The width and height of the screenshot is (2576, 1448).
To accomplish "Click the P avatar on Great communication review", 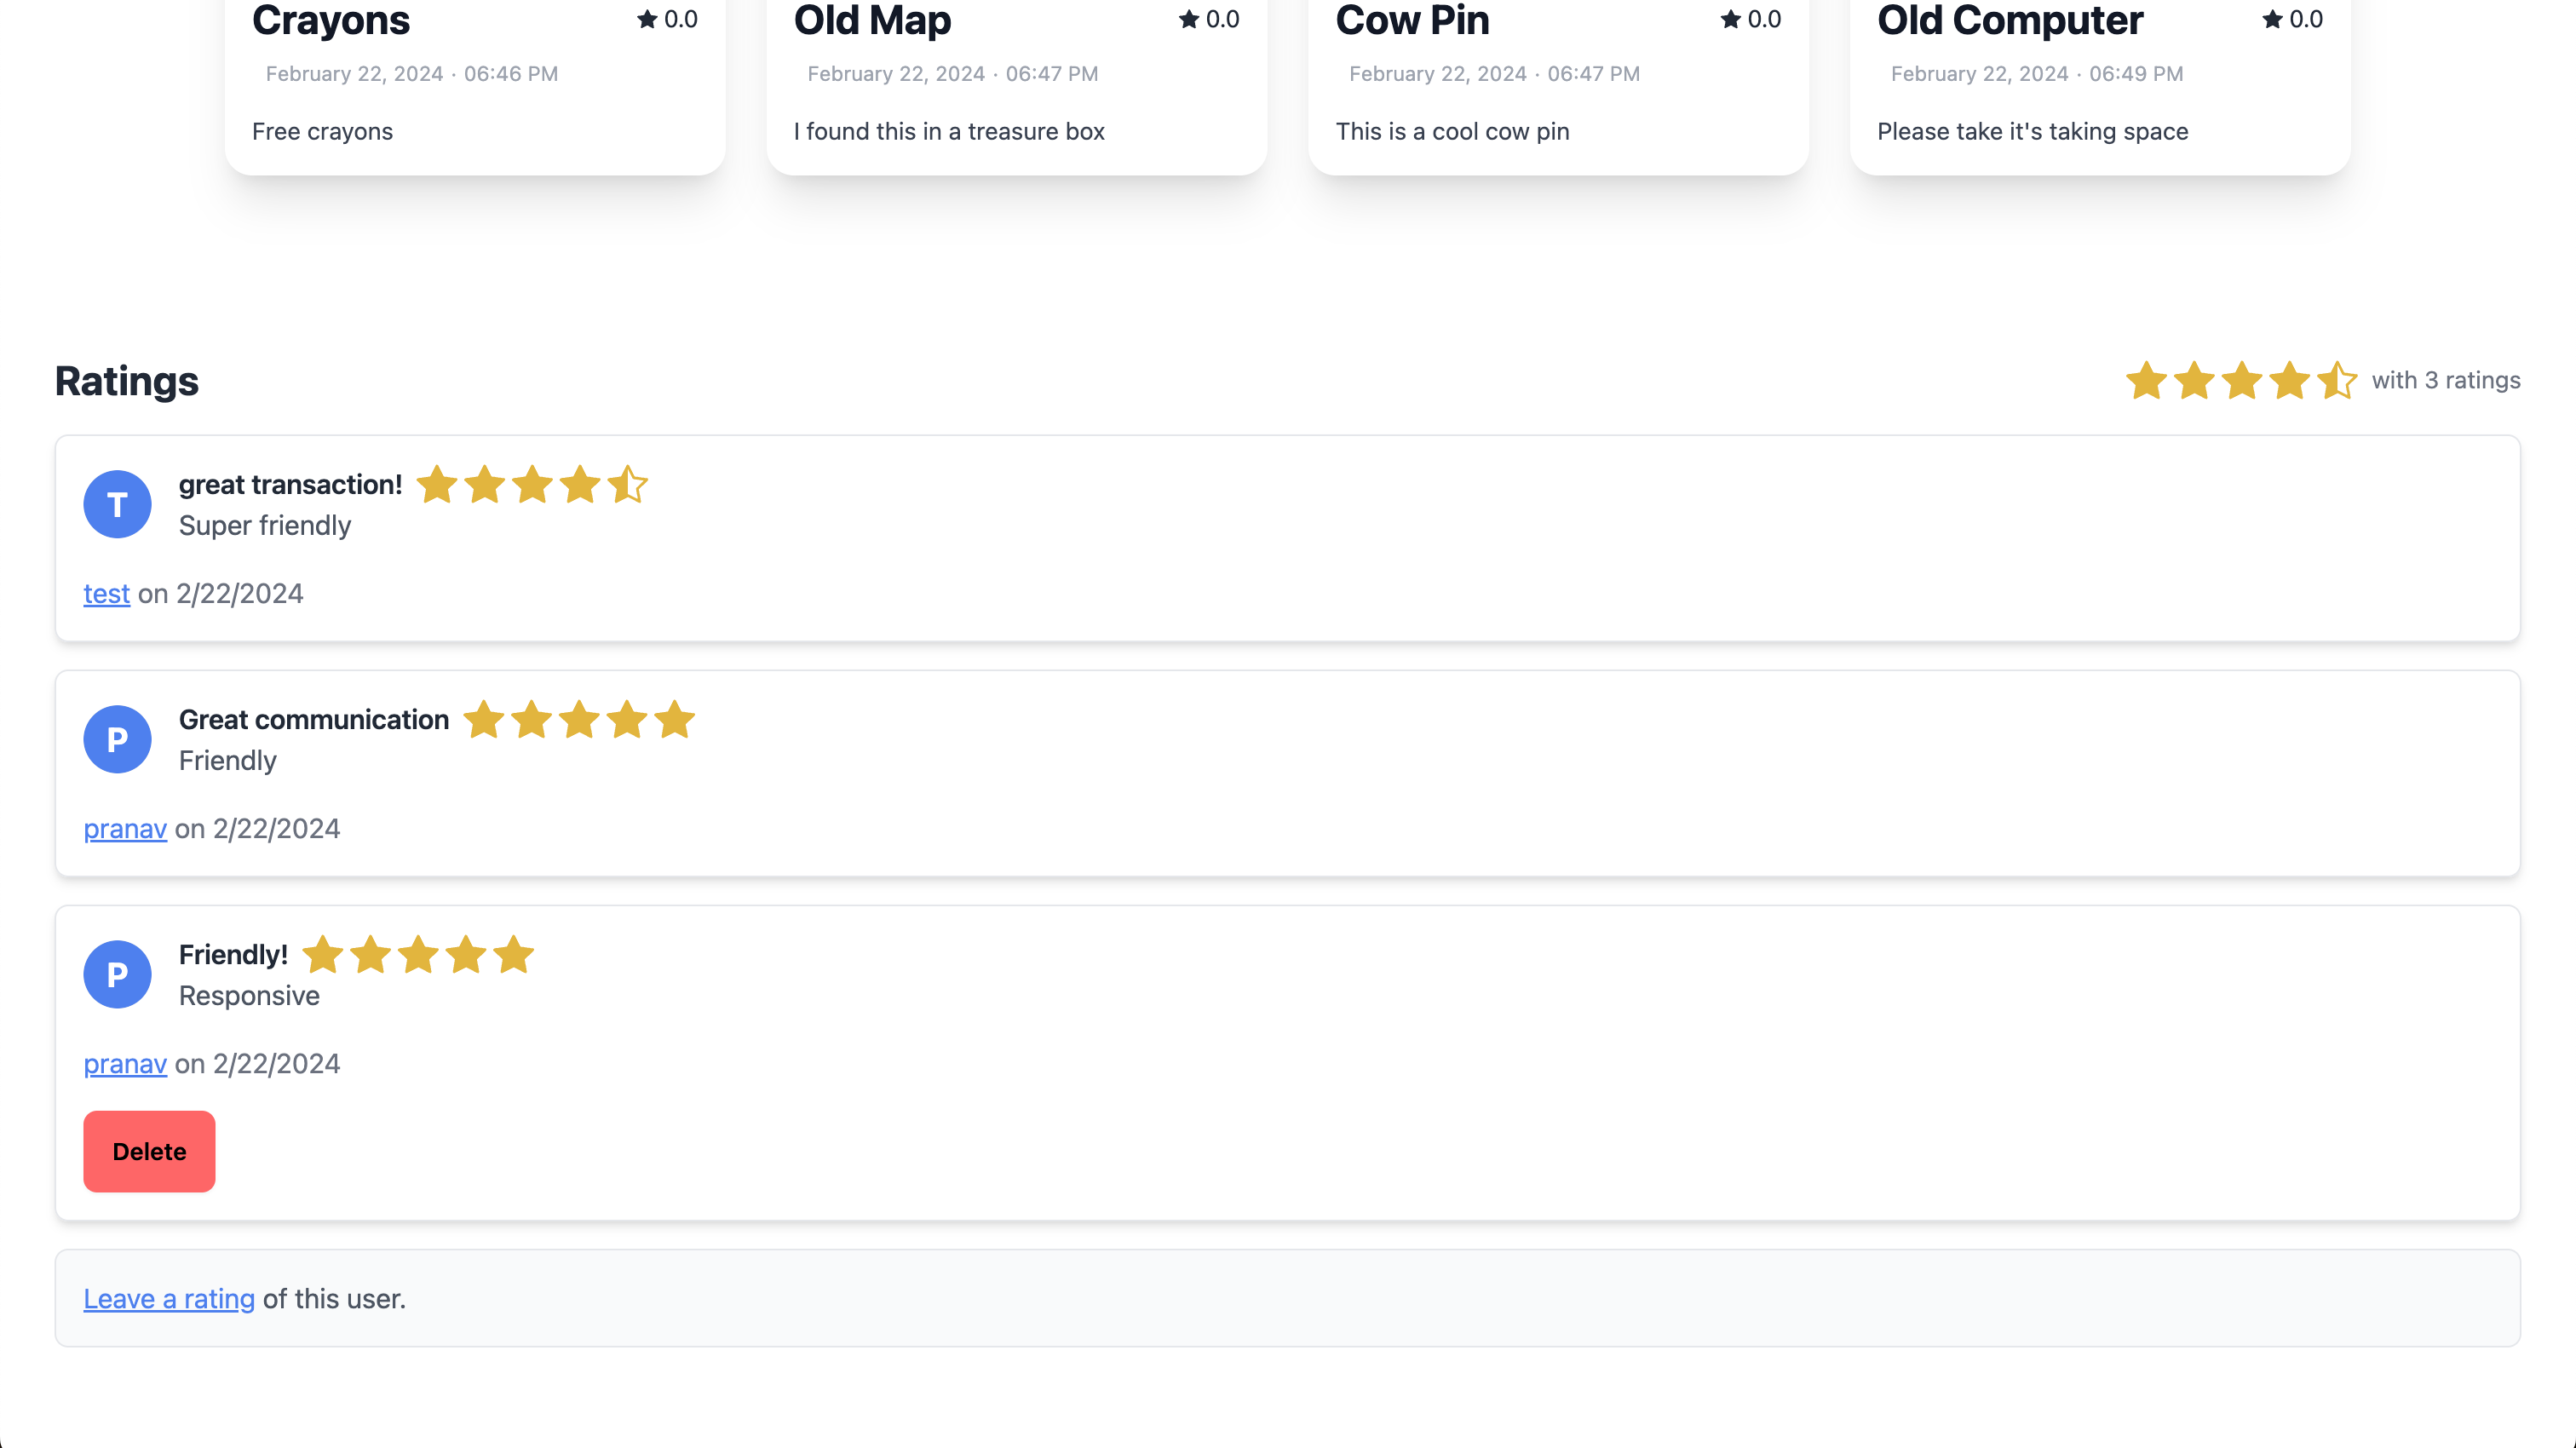I will point(117,739).
